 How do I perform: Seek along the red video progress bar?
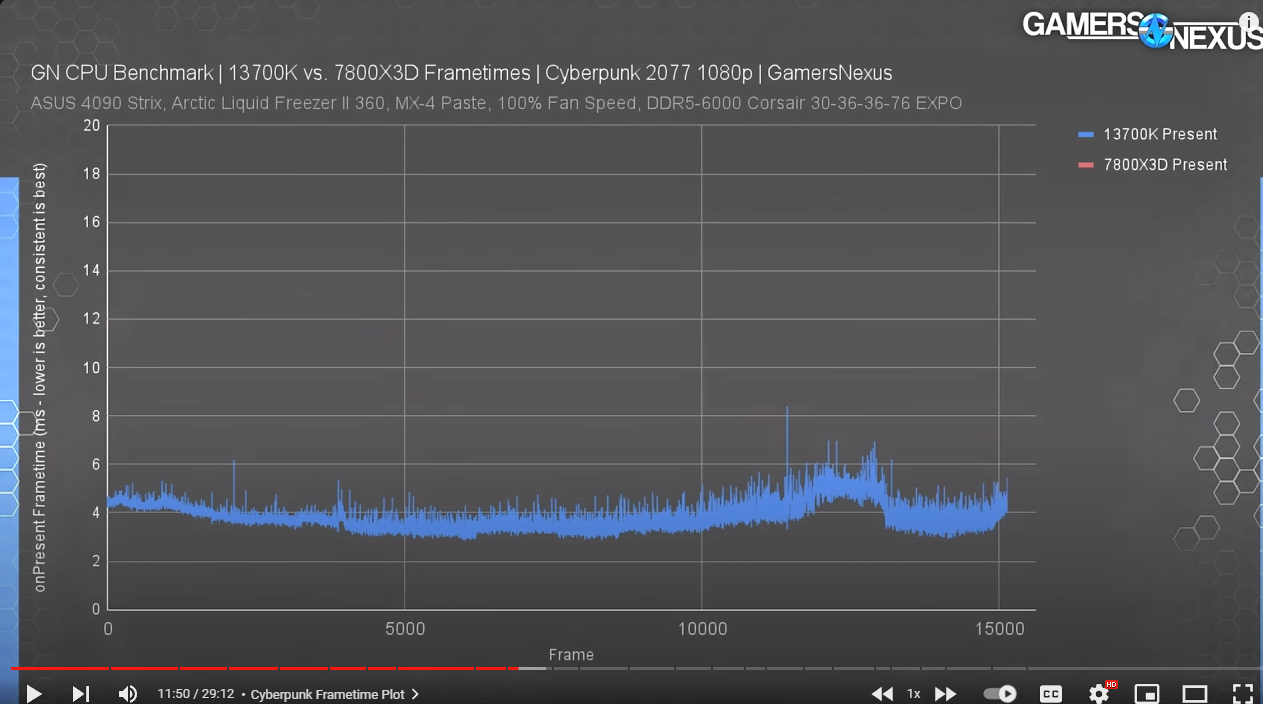click(x=264, y=668)
